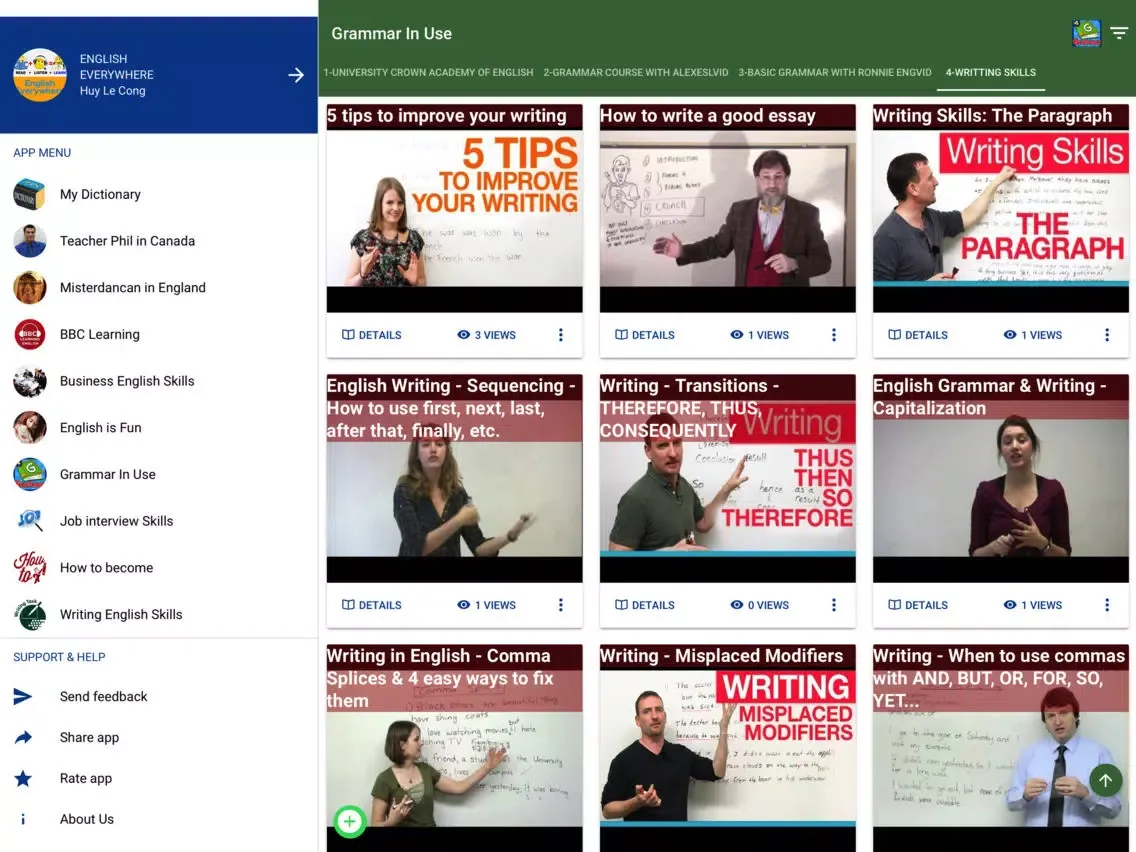Click the Rate app label
1136x852 pixels.
[x=86, y=778]
